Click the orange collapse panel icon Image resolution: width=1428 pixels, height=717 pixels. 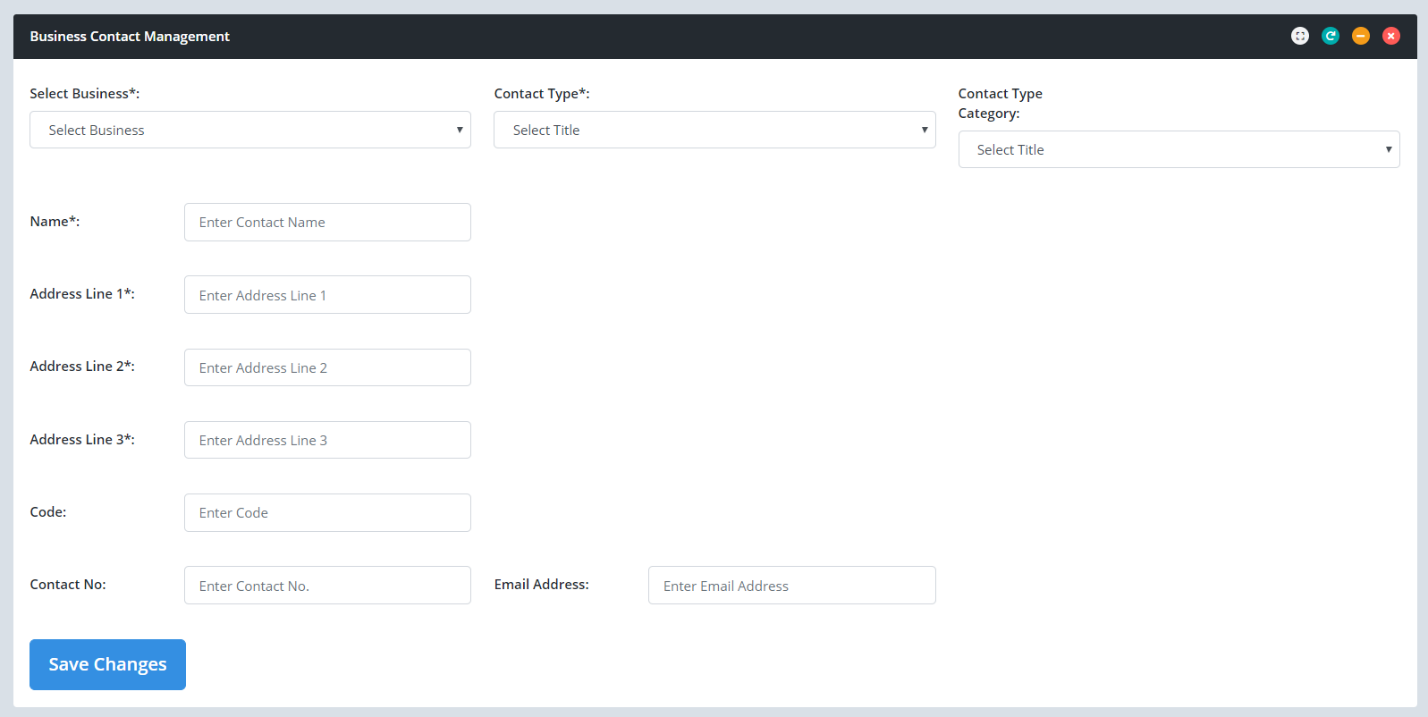(x=1360, y=36)
